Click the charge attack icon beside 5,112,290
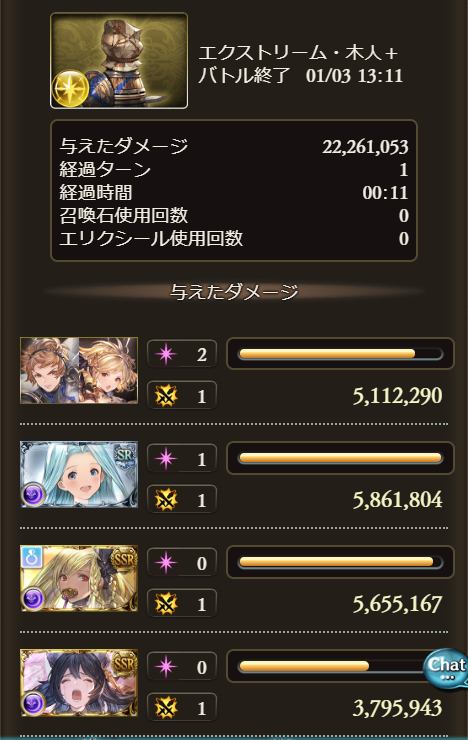This screenshot has height=740, width=468. pyautogui.click(x=166, y=395)
